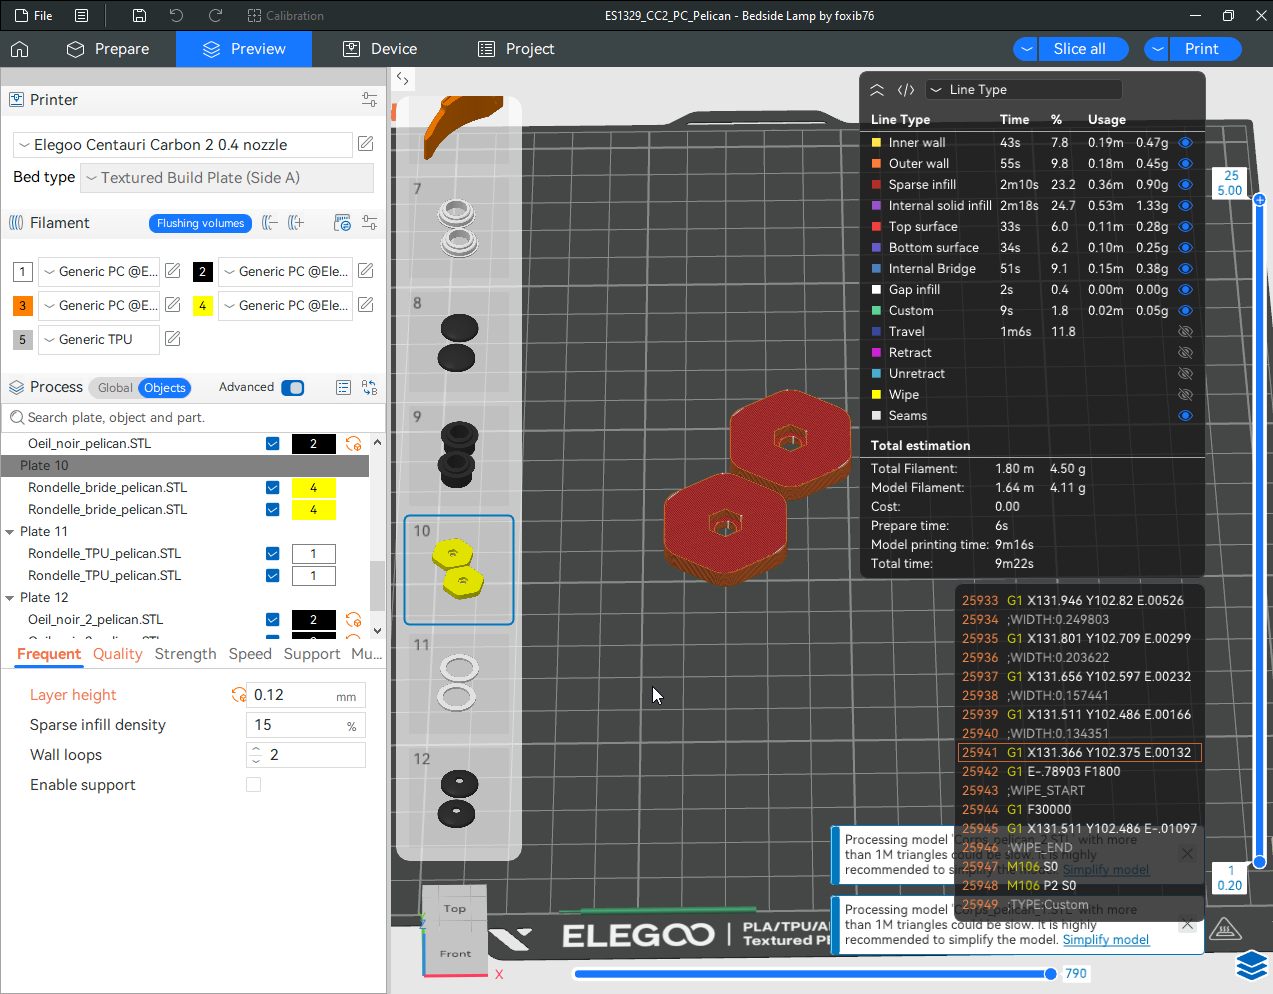Collapse Plate 11 tree node
Image resolution: width=1273 pixels, height=994 pixels.
[10, 532]
